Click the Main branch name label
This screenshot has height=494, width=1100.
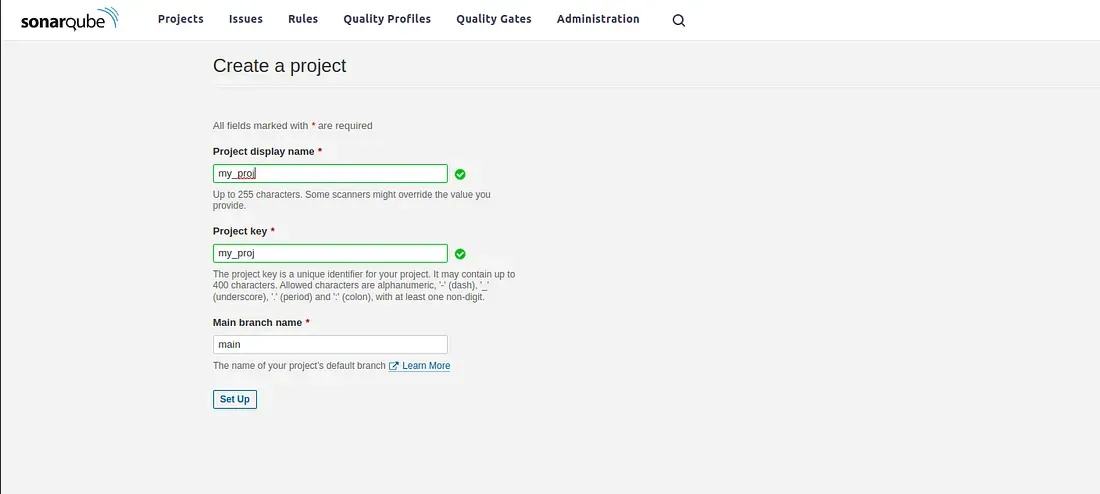(x=258, y=322)
